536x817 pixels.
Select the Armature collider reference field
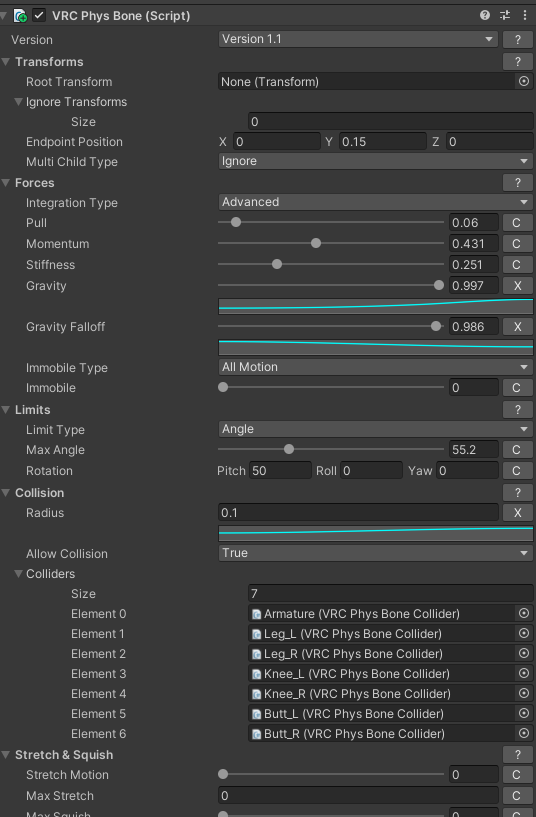tap(382, 614)
